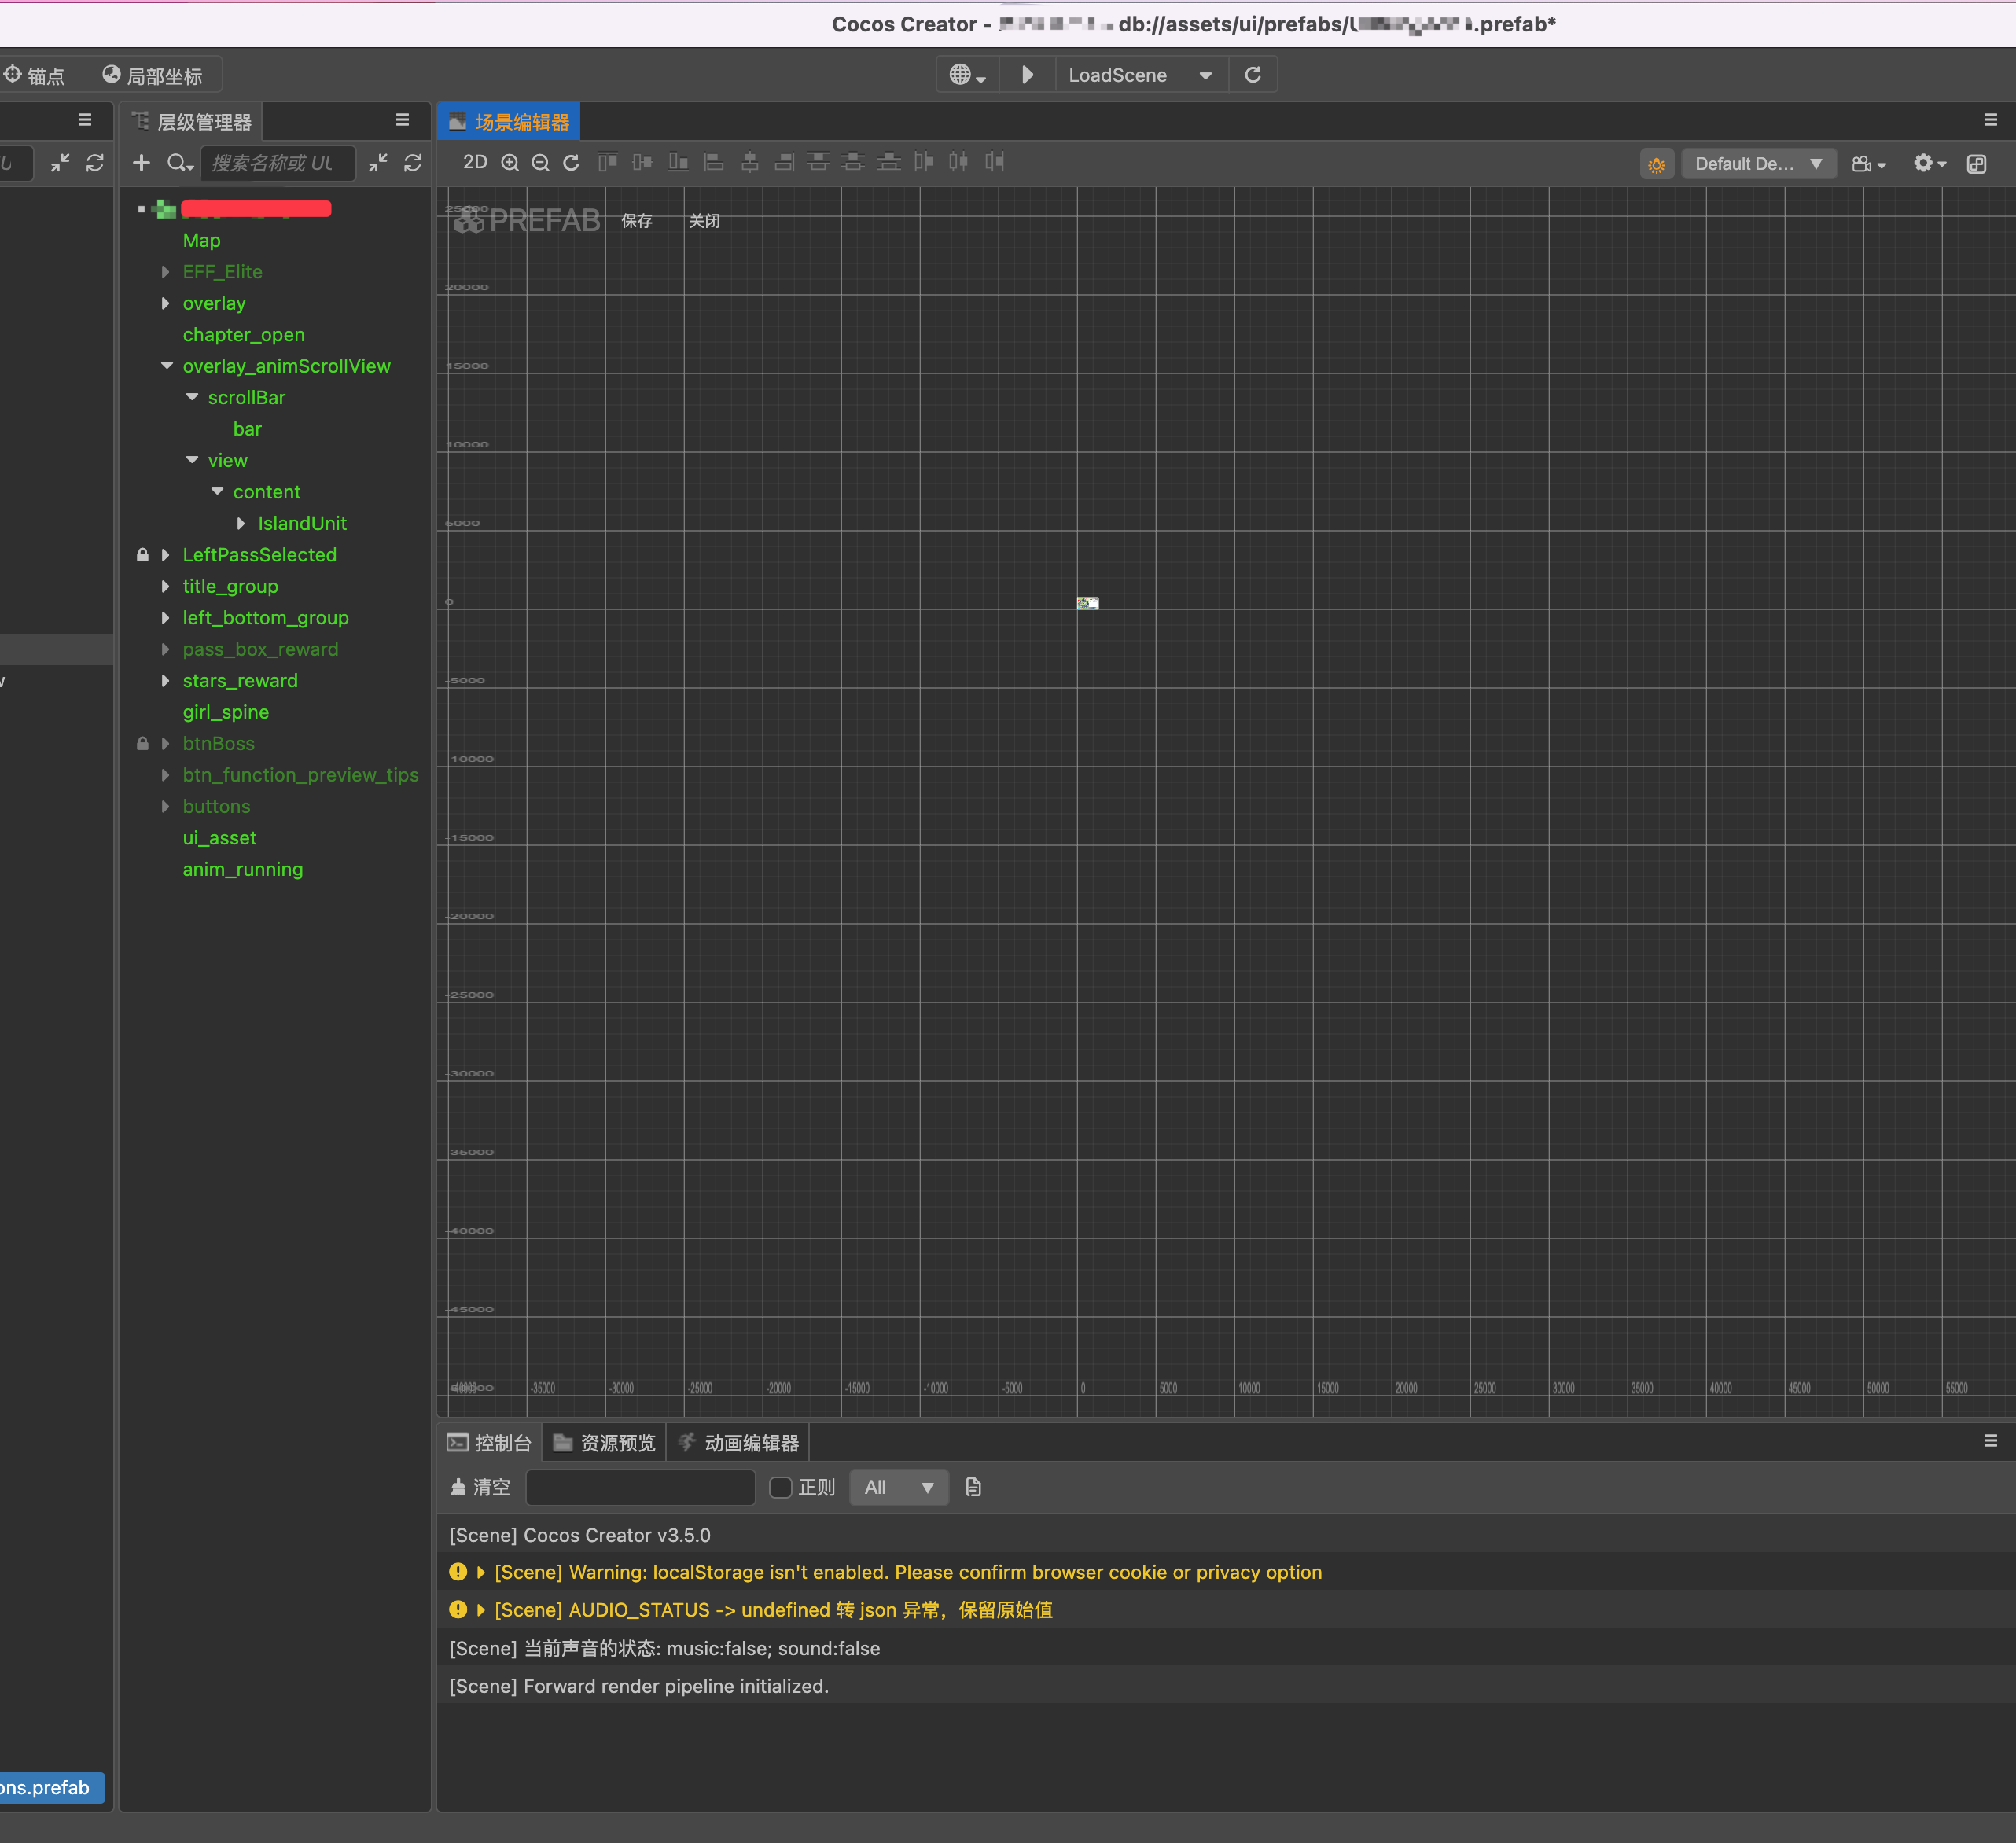Image resolution: width=2016 pixels, height=1843 pixels.
Task: Expand the IslandUnit node
Action: pos(241,523)
